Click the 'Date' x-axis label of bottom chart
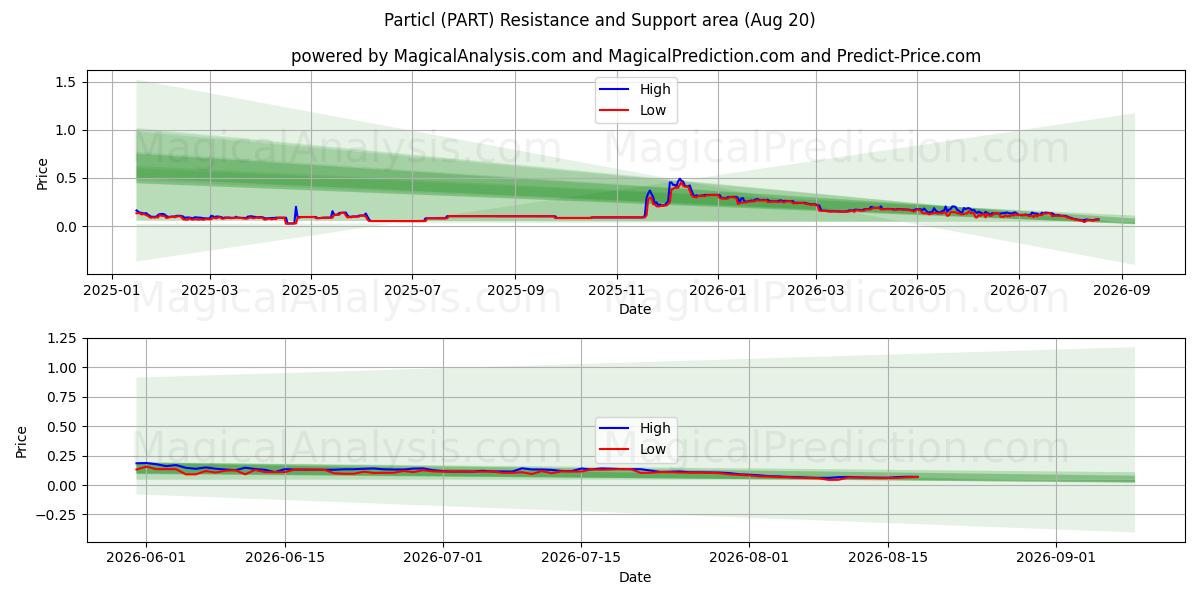The width and height of the screenshot is (1200, 600). 635,577
